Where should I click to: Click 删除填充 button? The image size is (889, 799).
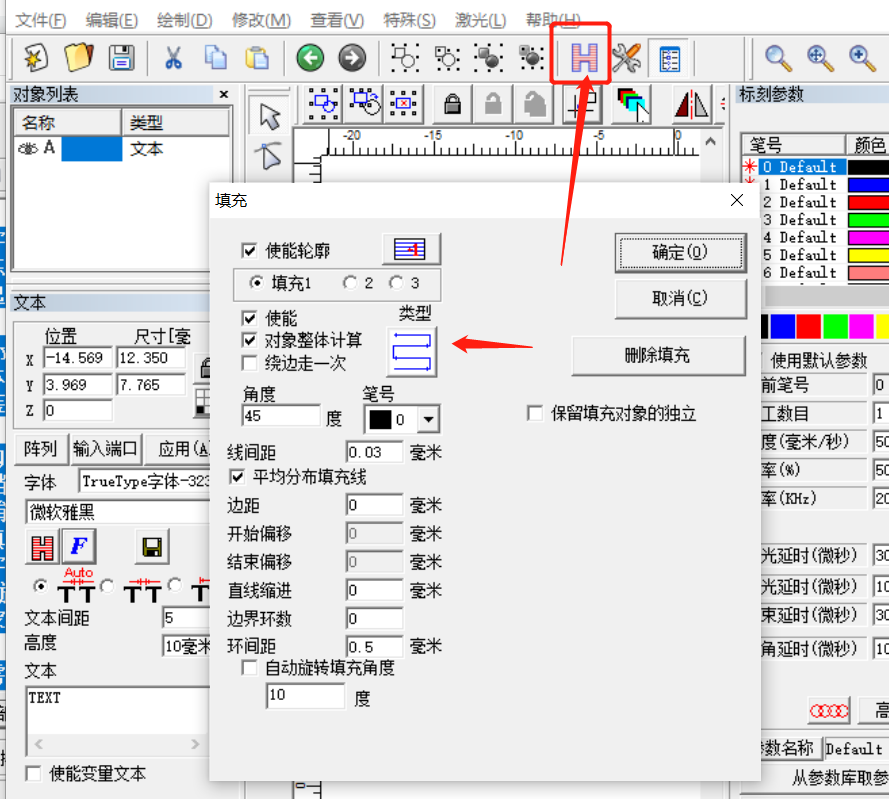pyautogui.click(x=658, y=356)
